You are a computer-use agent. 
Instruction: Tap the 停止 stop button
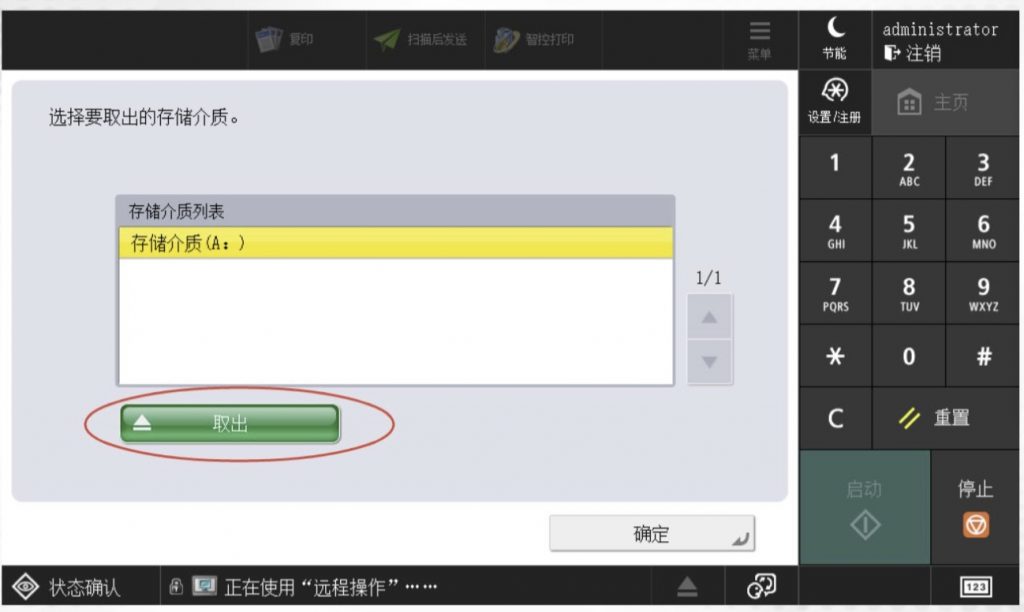click(x=975, y=507)
